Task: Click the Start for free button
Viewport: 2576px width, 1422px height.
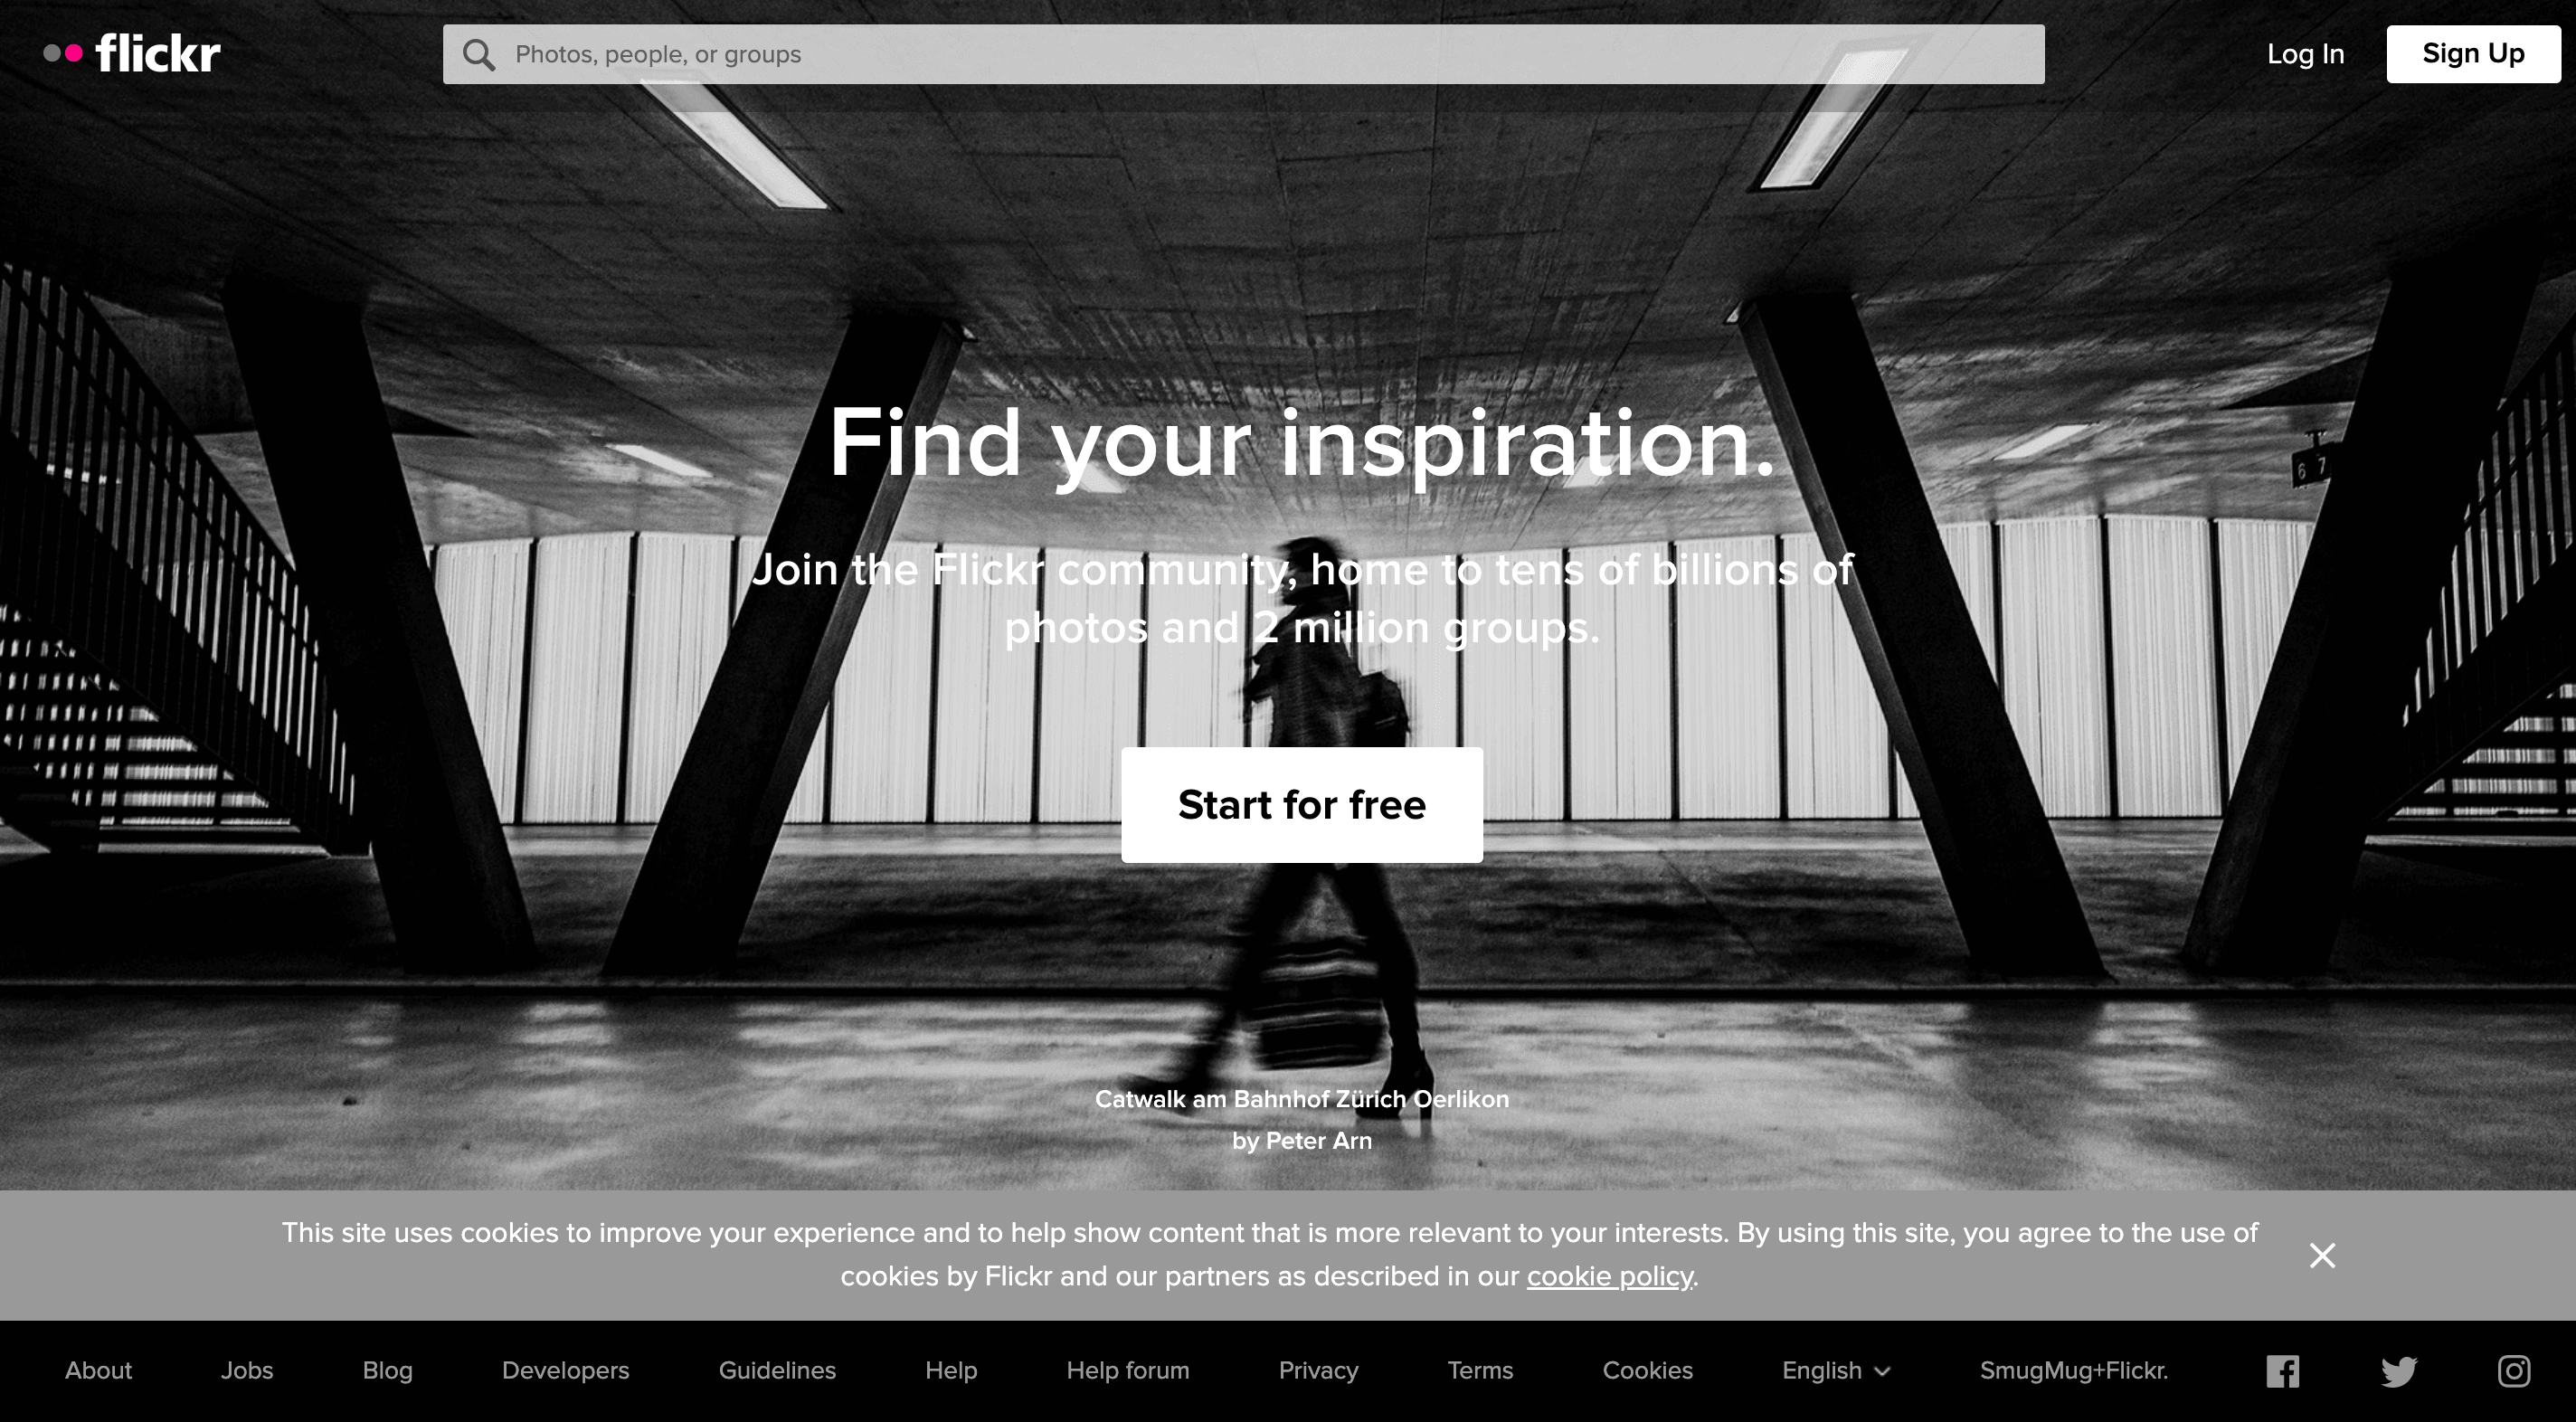Action: coord(1302,806)
